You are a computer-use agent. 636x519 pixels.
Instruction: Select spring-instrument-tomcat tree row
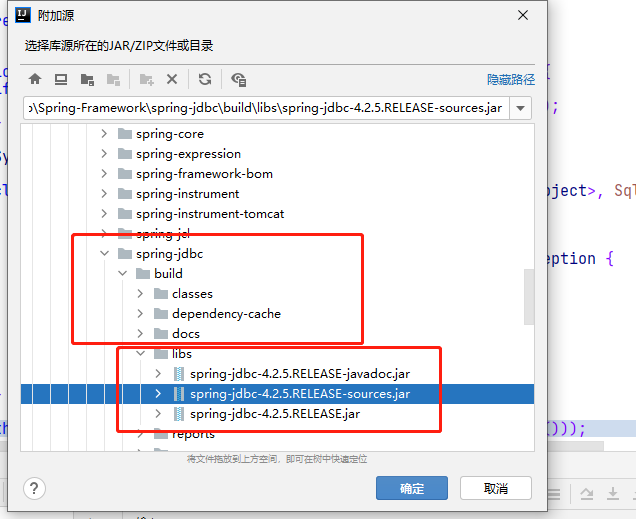[277, 214]
